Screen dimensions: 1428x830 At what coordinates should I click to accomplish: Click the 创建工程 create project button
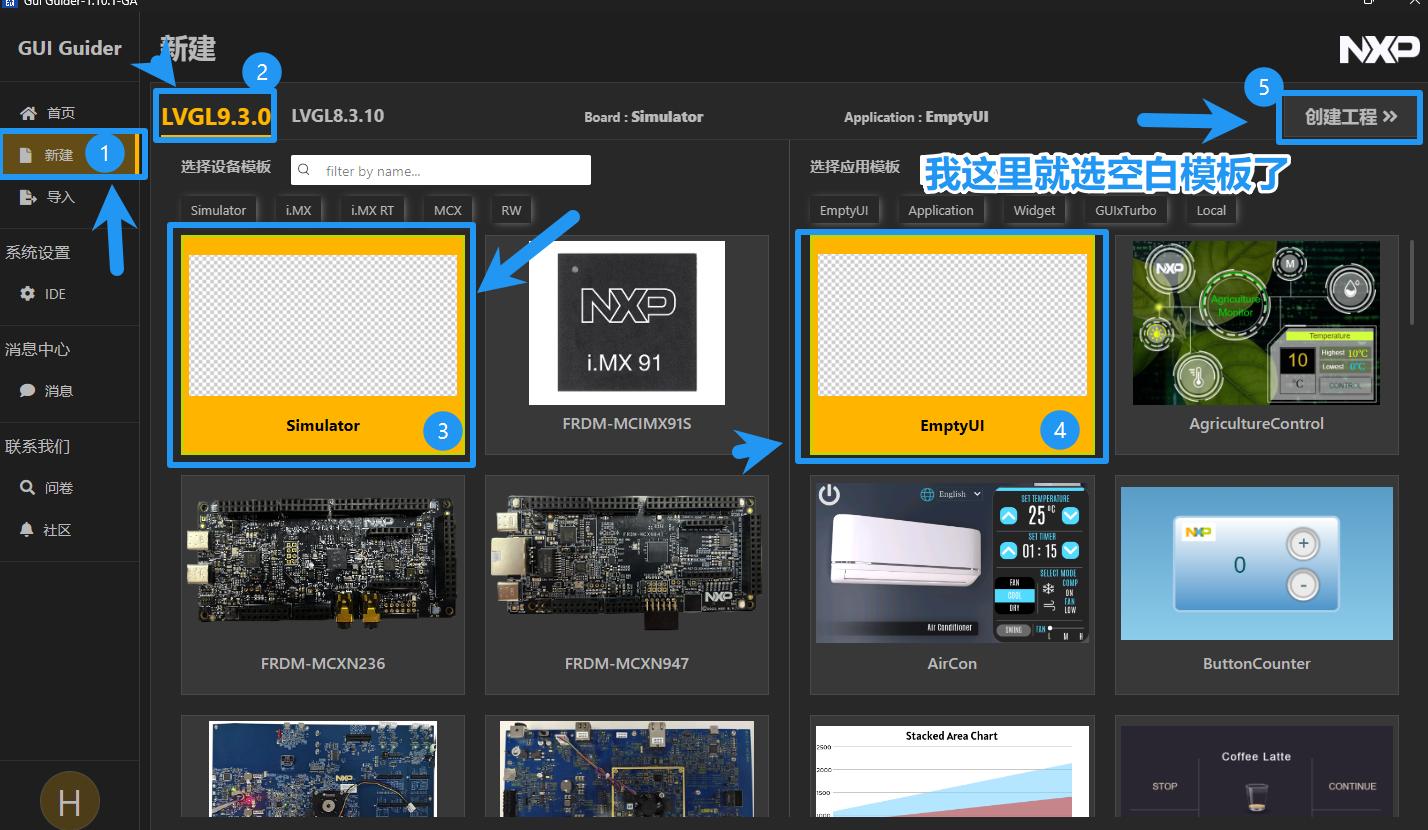click(1350, 117)
